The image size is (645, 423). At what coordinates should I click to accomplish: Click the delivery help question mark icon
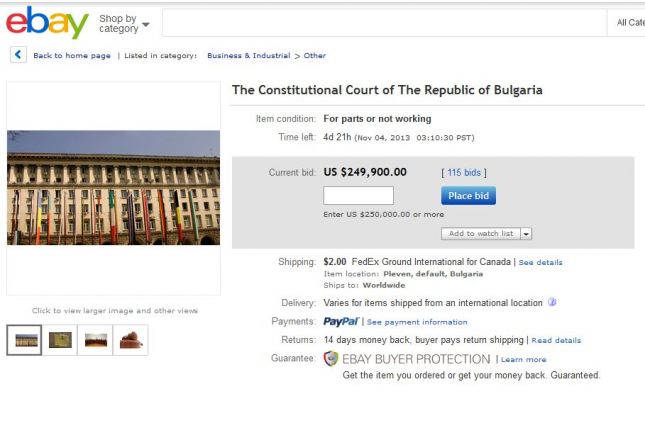click(552, 302)
